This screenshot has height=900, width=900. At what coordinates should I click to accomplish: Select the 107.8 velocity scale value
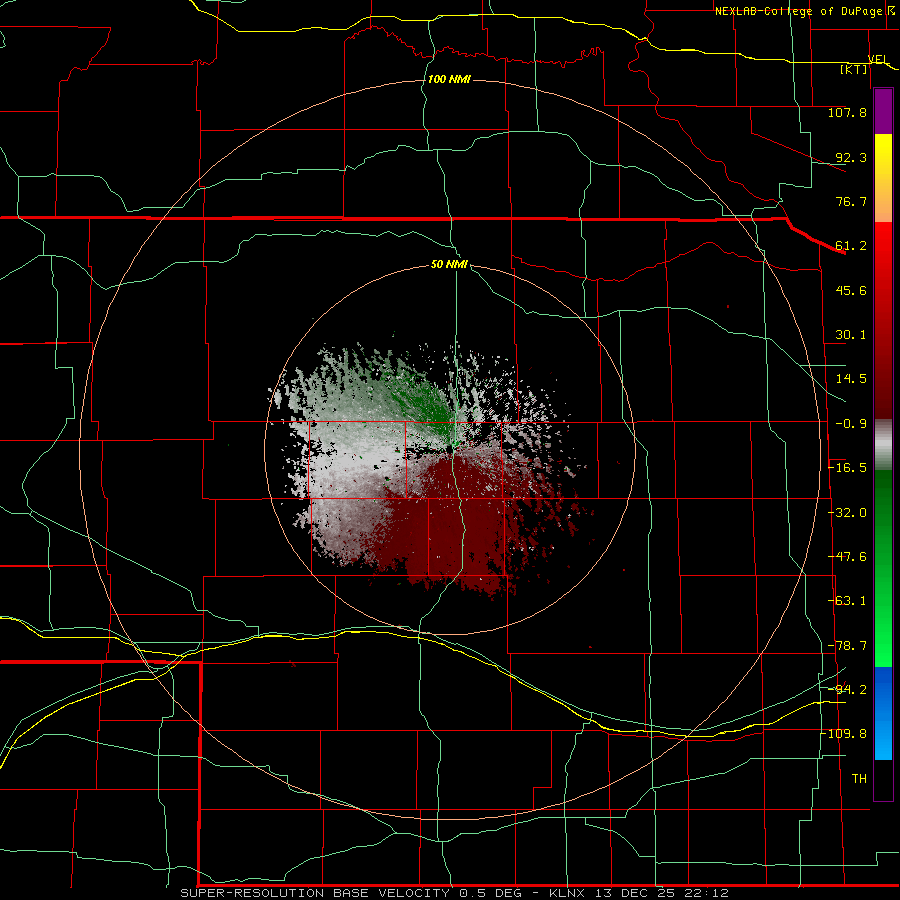pyautogui.click(x=847, y=112)
